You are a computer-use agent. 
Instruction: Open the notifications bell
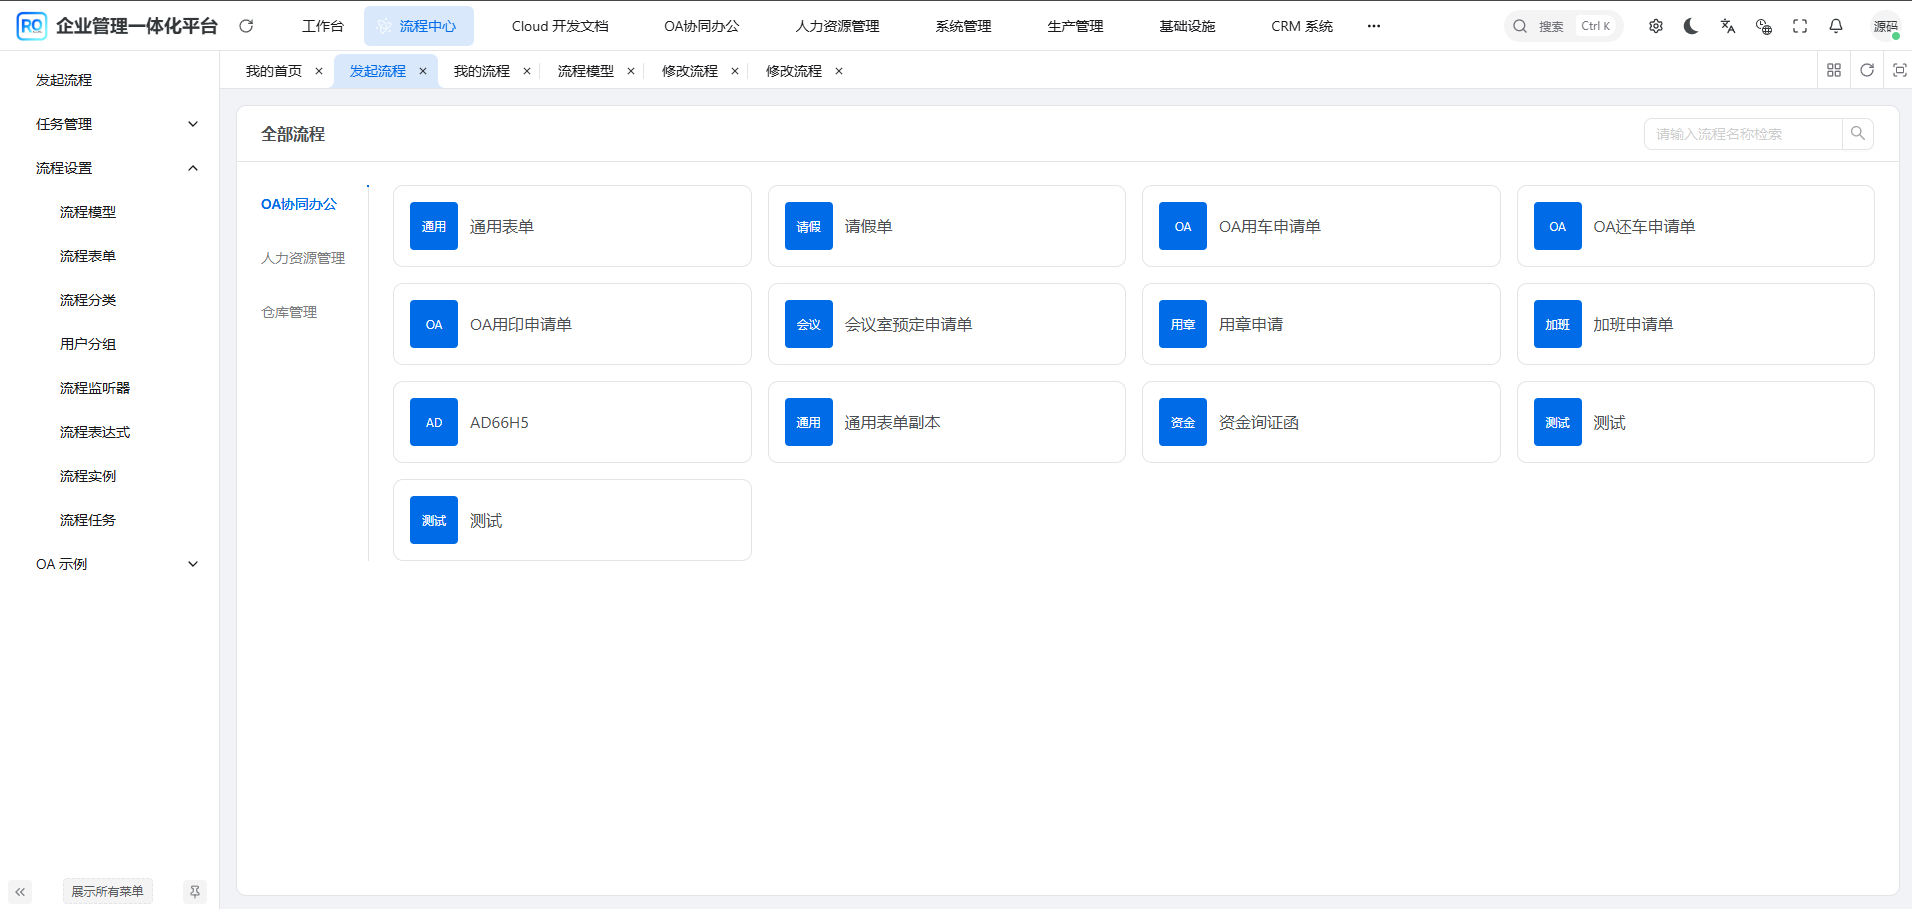tap(1836, 26)
